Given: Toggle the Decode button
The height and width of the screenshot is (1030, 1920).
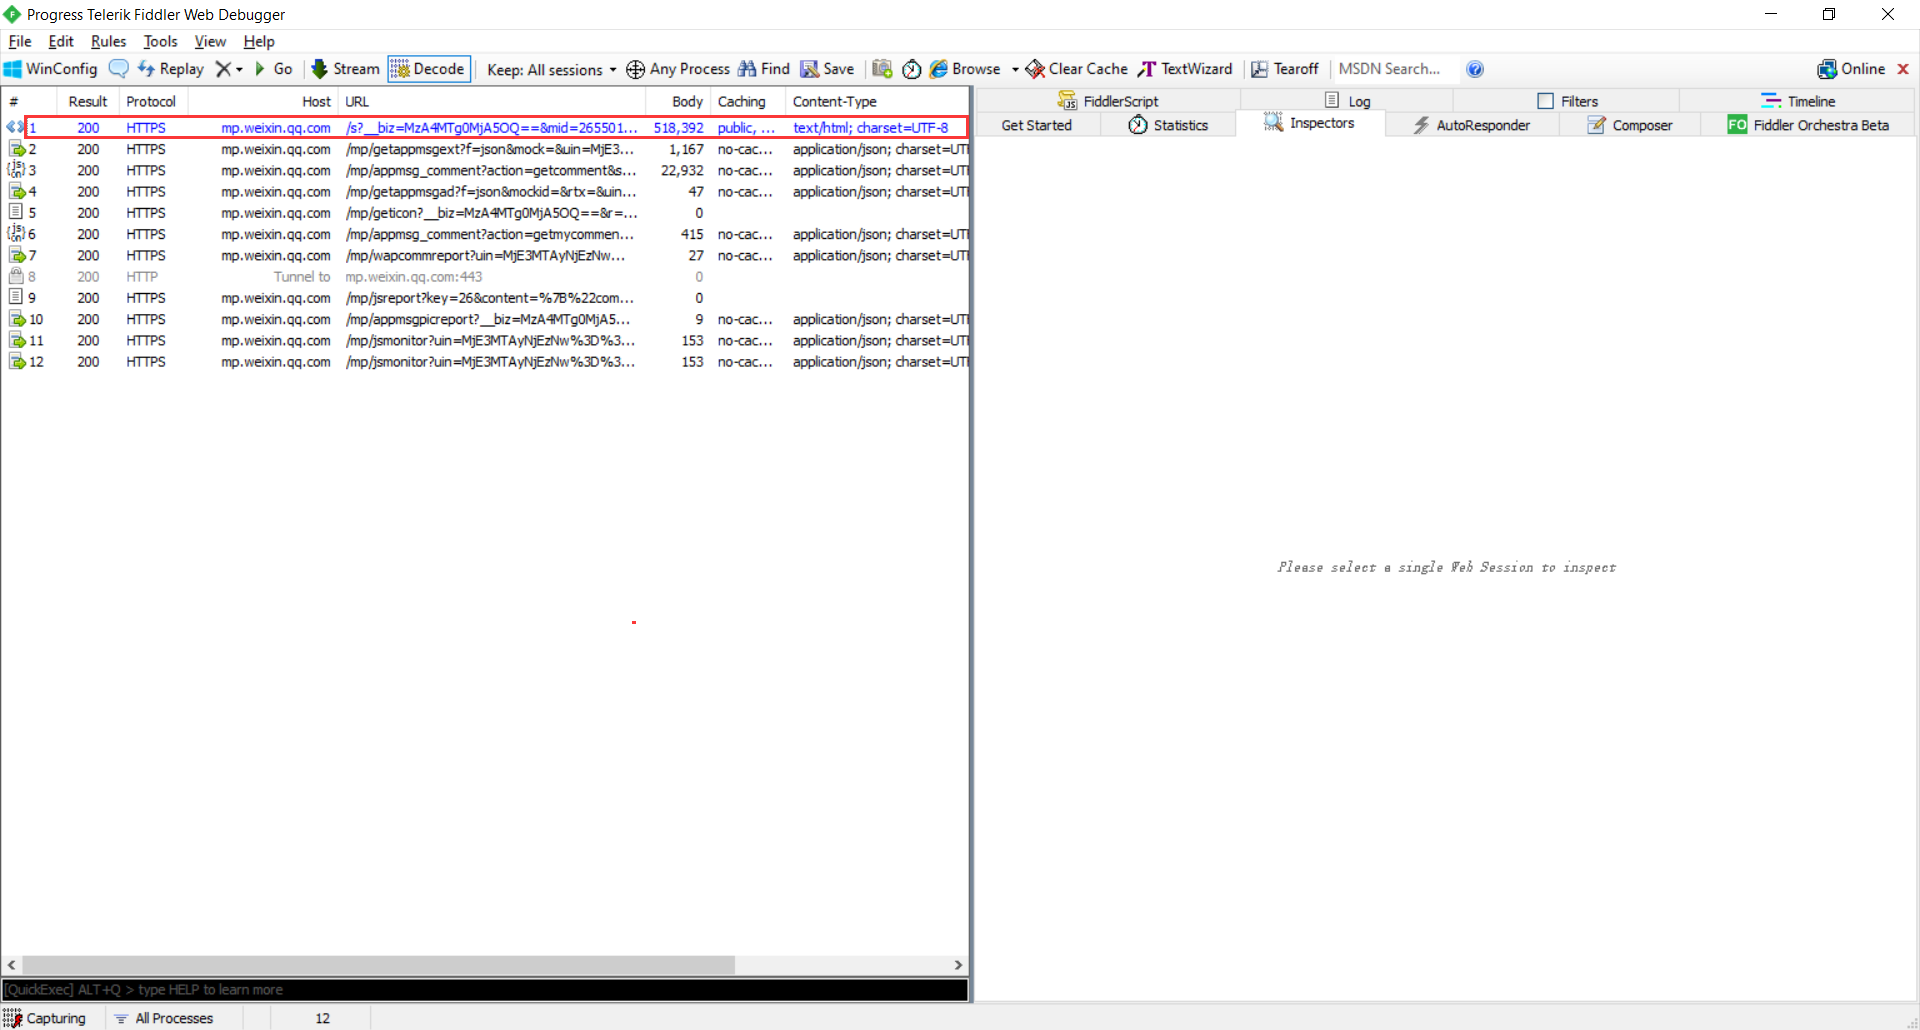Looking at the screenshot, I should click(429, 69).
